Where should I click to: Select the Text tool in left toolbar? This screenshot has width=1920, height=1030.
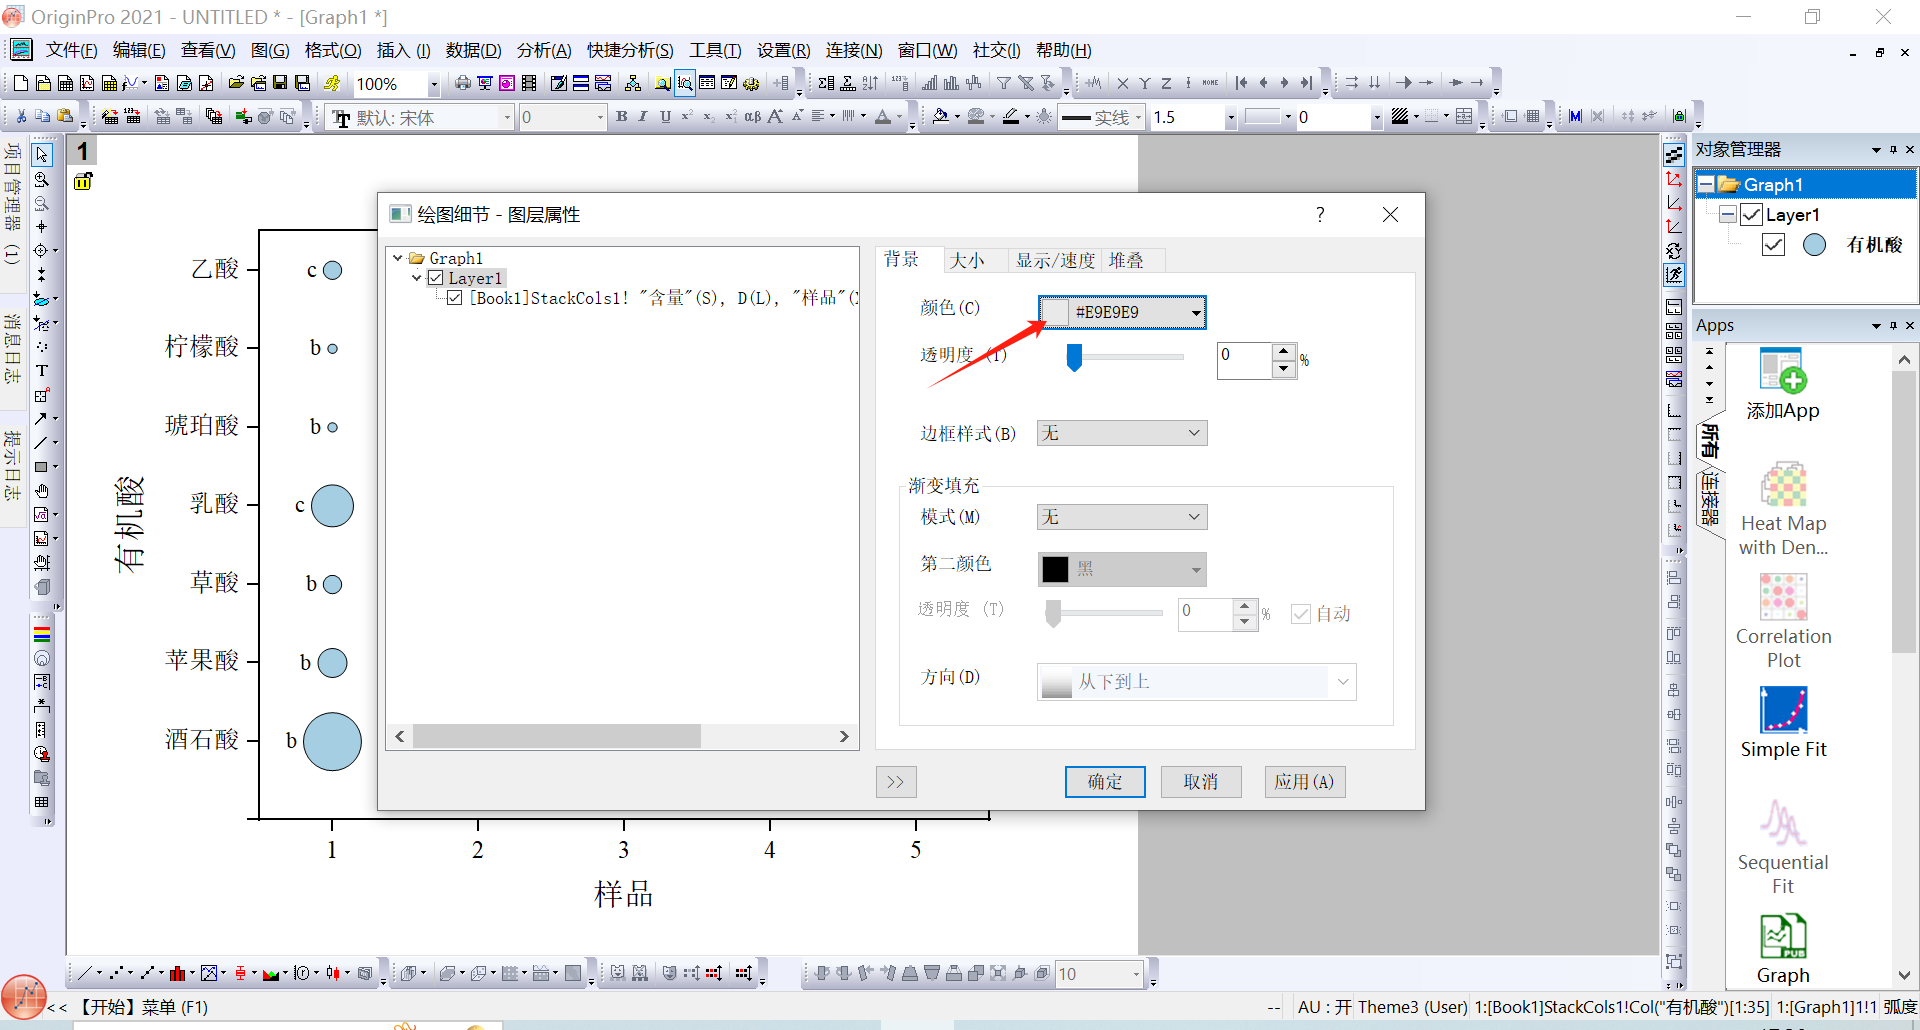[42, 371]
